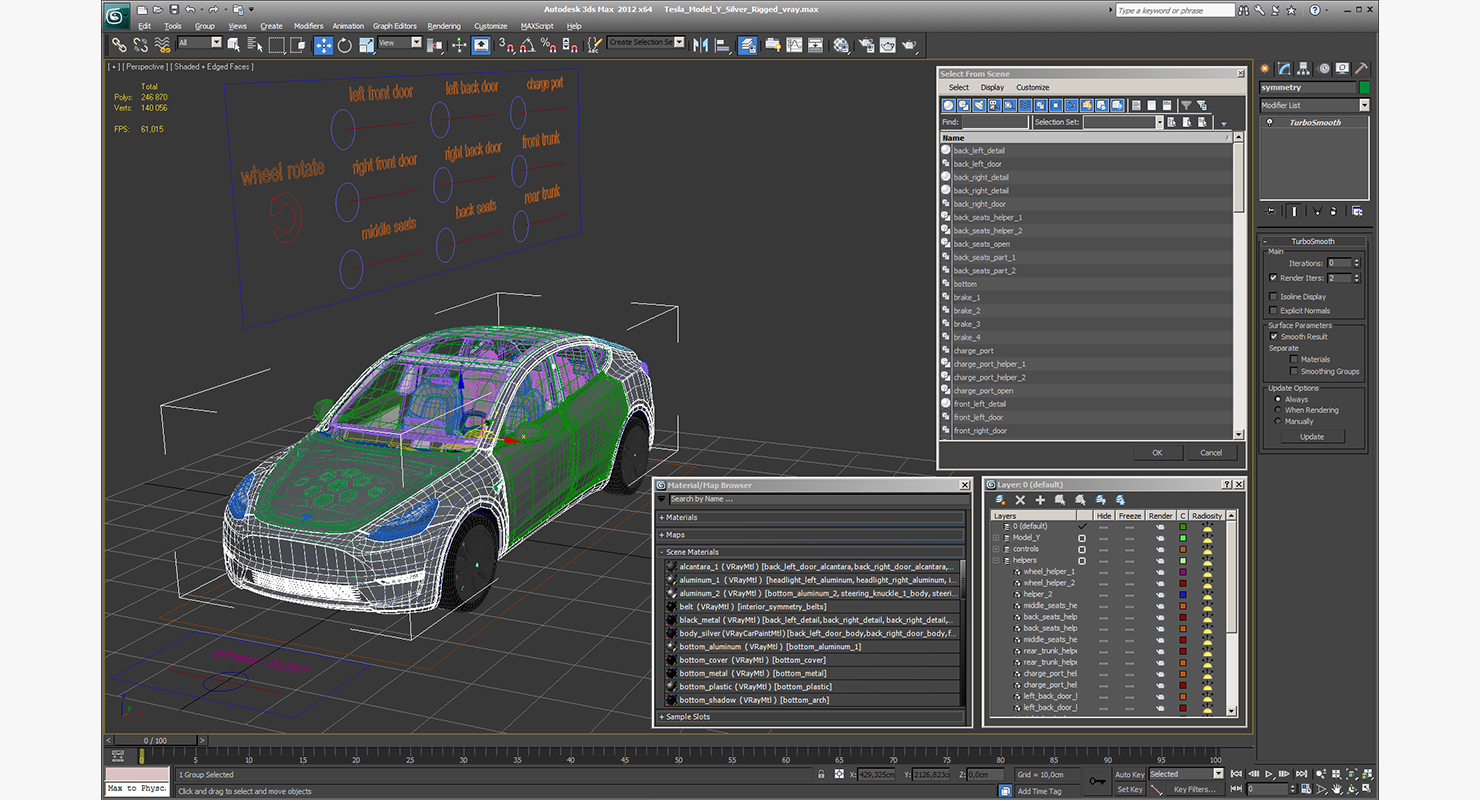Toggle the Render Iters checkbox

pyautogui.click(x=1273, y=278)
